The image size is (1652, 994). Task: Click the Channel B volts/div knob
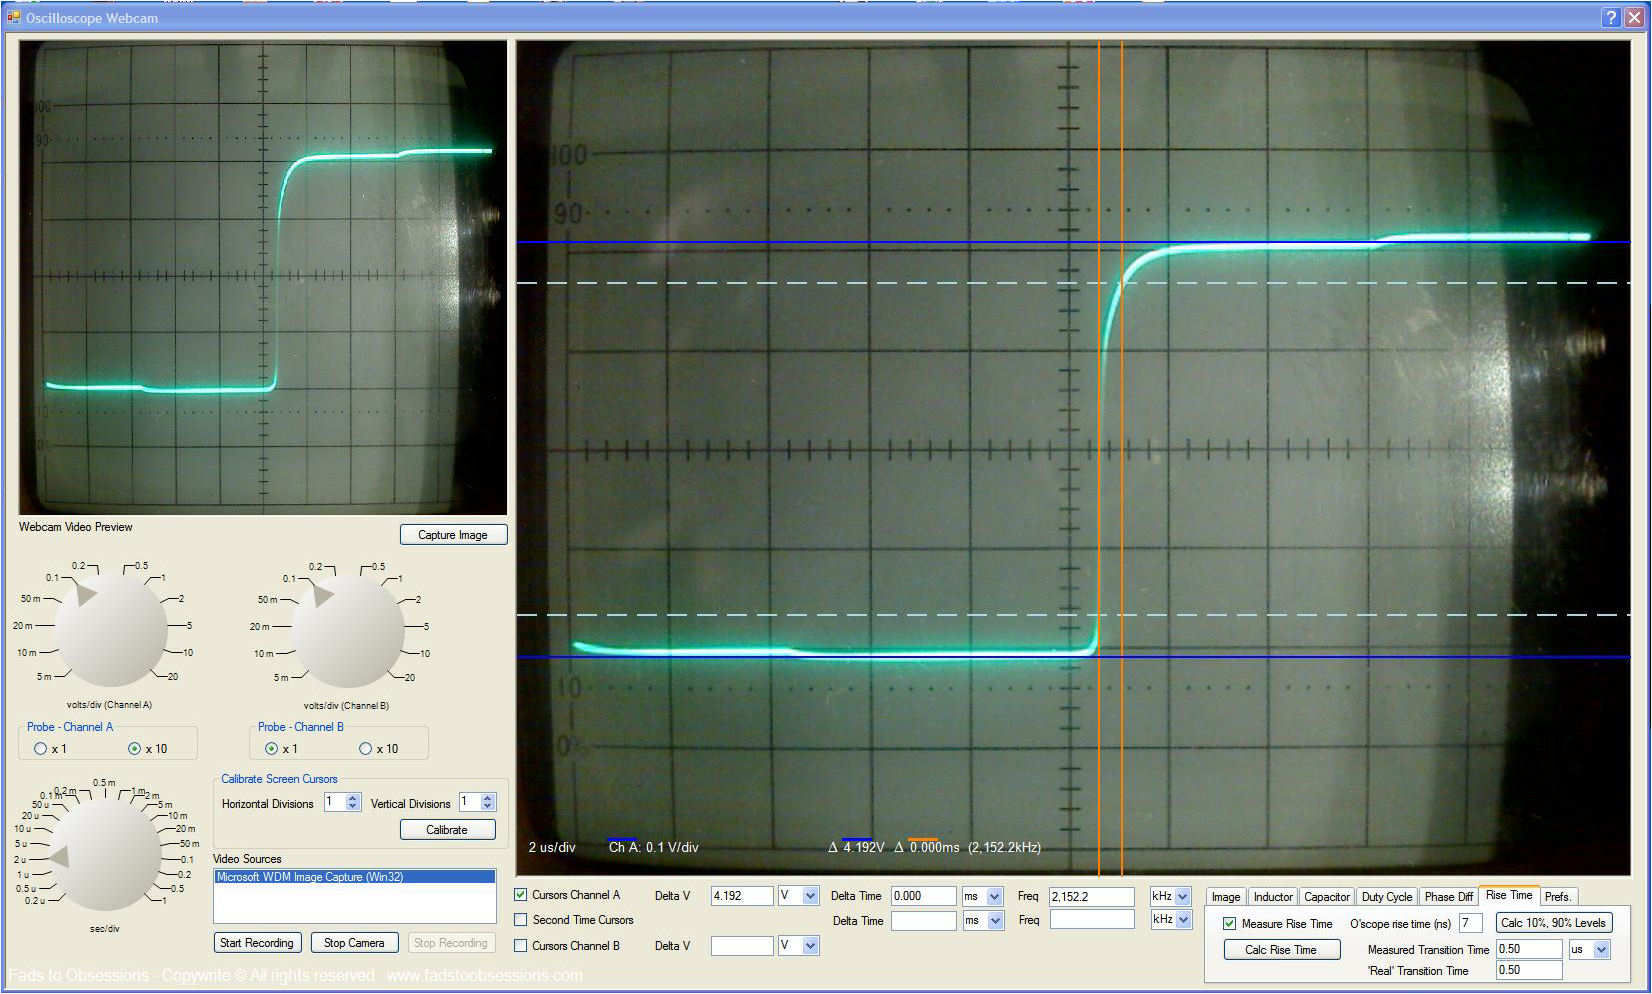(347, 630)
